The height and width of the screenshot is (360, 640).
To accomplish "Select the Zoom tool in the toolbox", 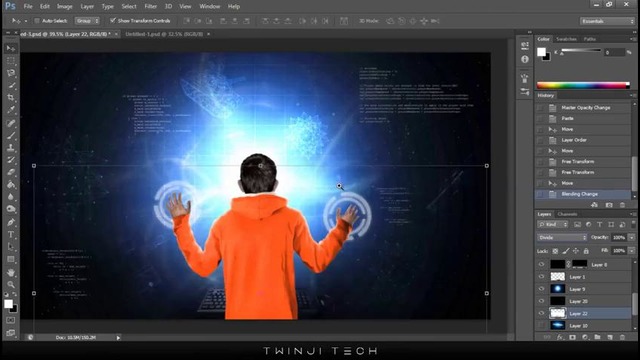I will [x=11, y=284].
